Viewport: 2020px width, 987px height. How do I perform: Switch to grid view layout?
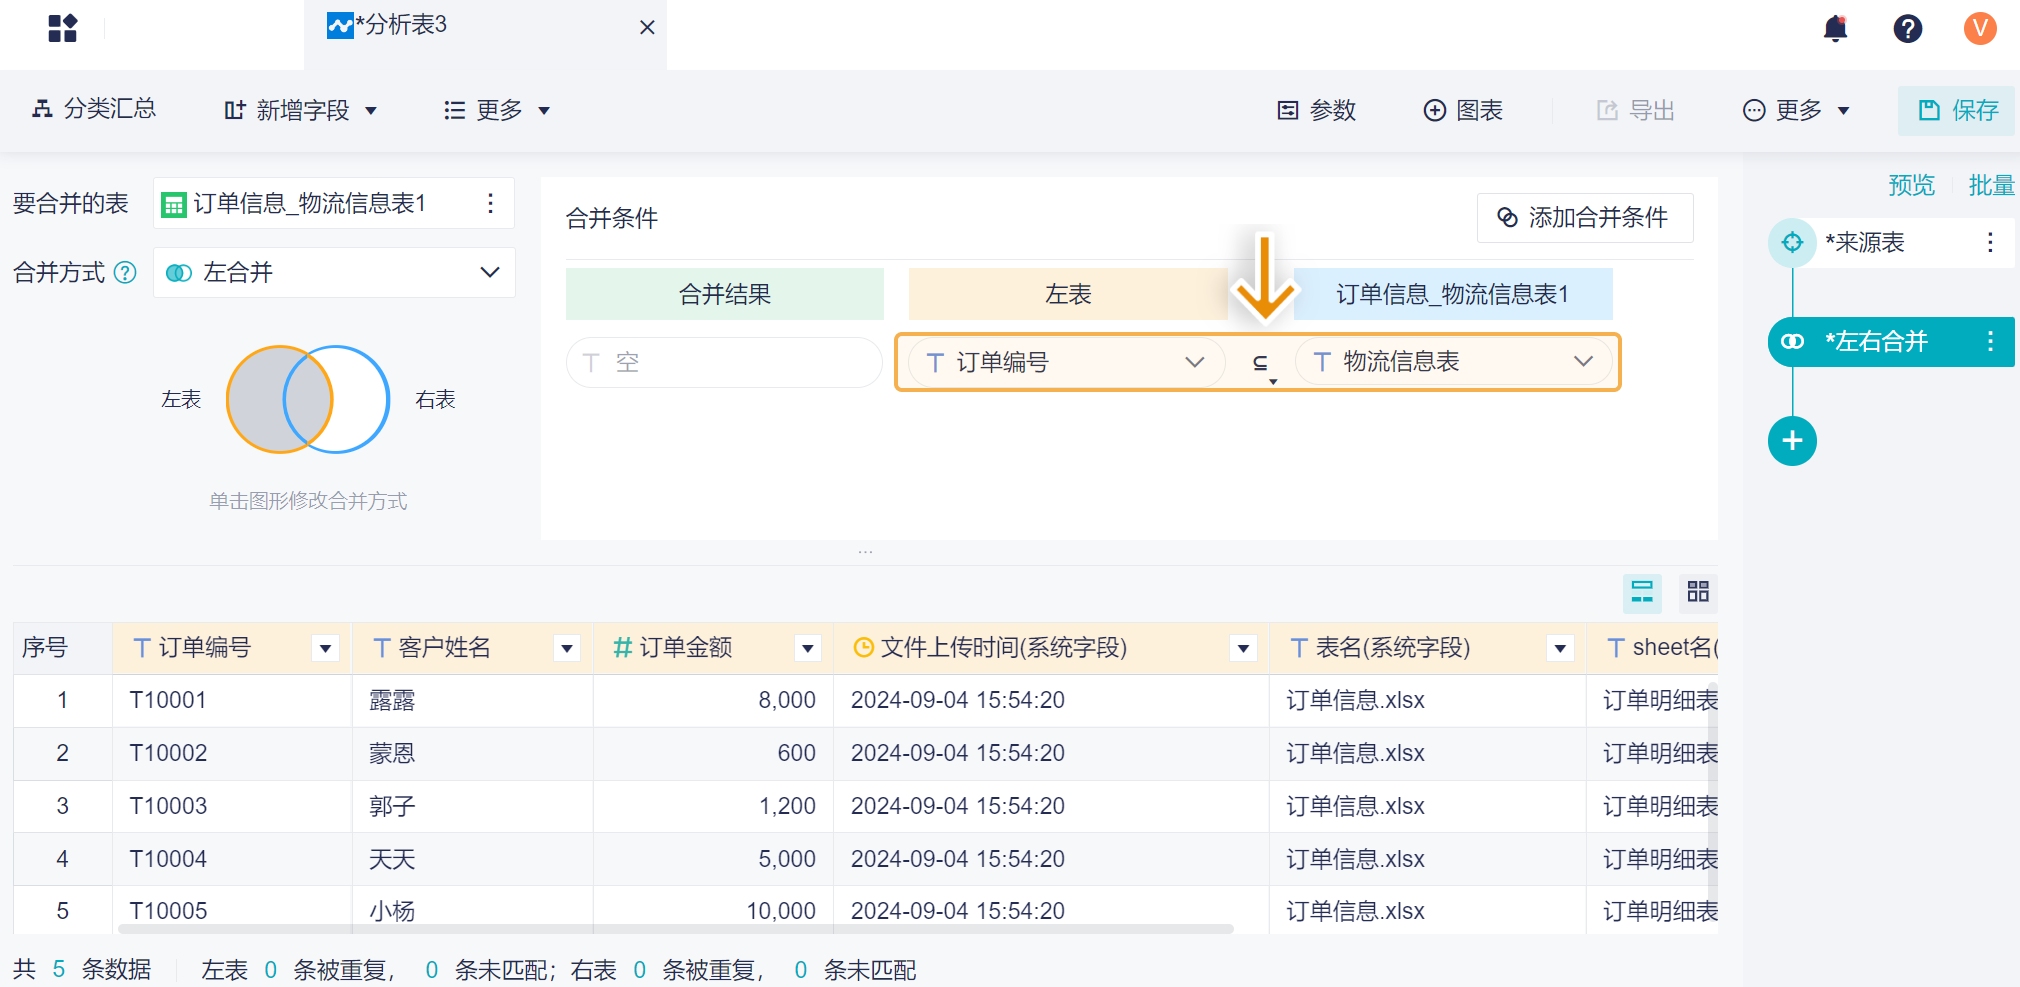point(1698,592)
